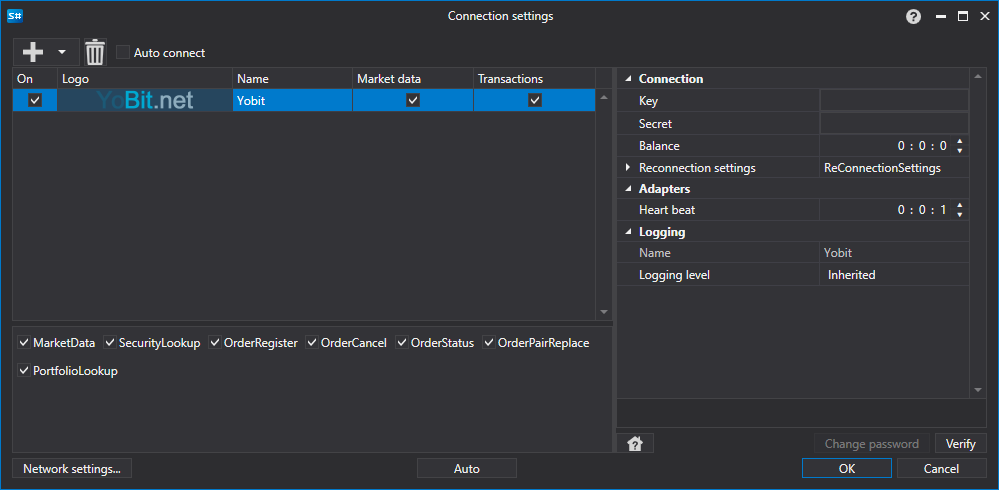Select the Yobit name cell

coord(292,100)
